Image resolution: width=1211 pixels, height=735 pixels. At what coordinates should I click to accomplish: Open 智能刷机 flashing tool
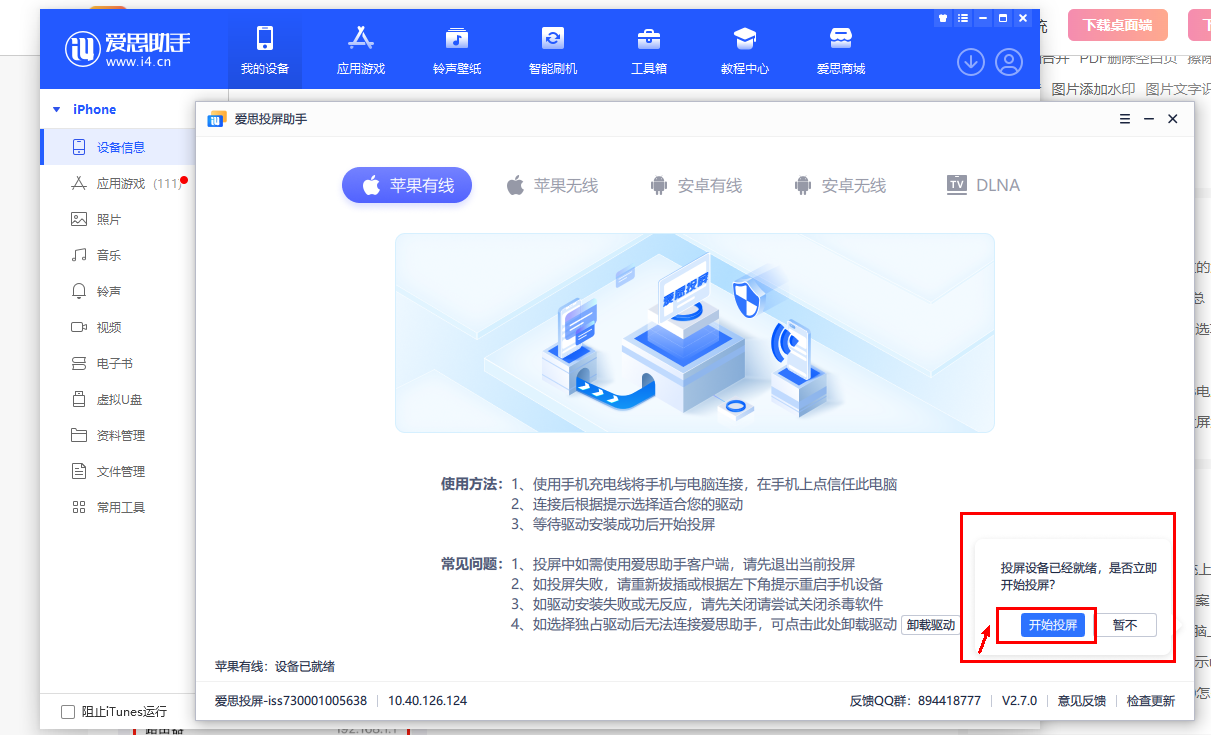(553, 50)
